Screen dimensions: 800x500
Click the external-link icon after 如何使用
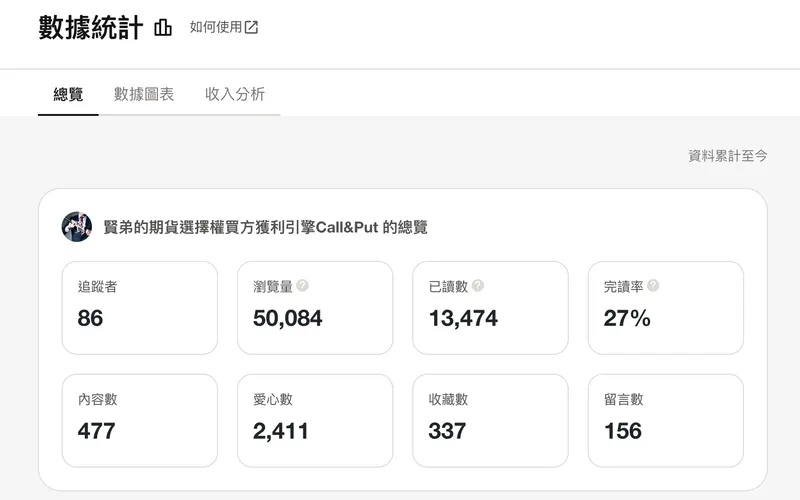(252, 27)
